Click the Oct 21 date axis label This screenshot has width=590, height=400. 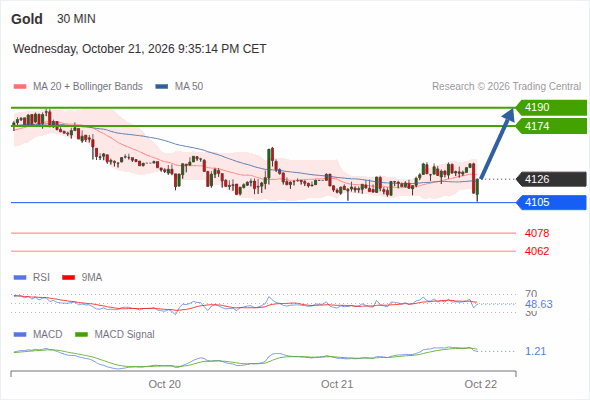337,384
